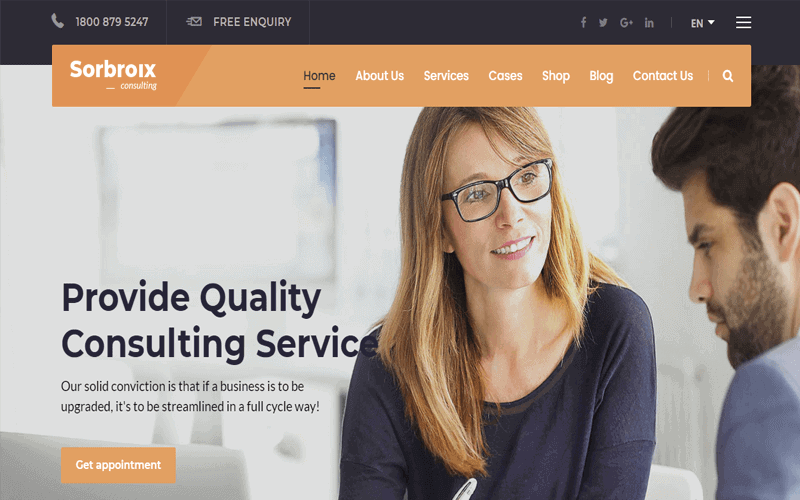Click the 1800 879 5247 phone number
Screen dimensions: 800x500
click(112, 22)
